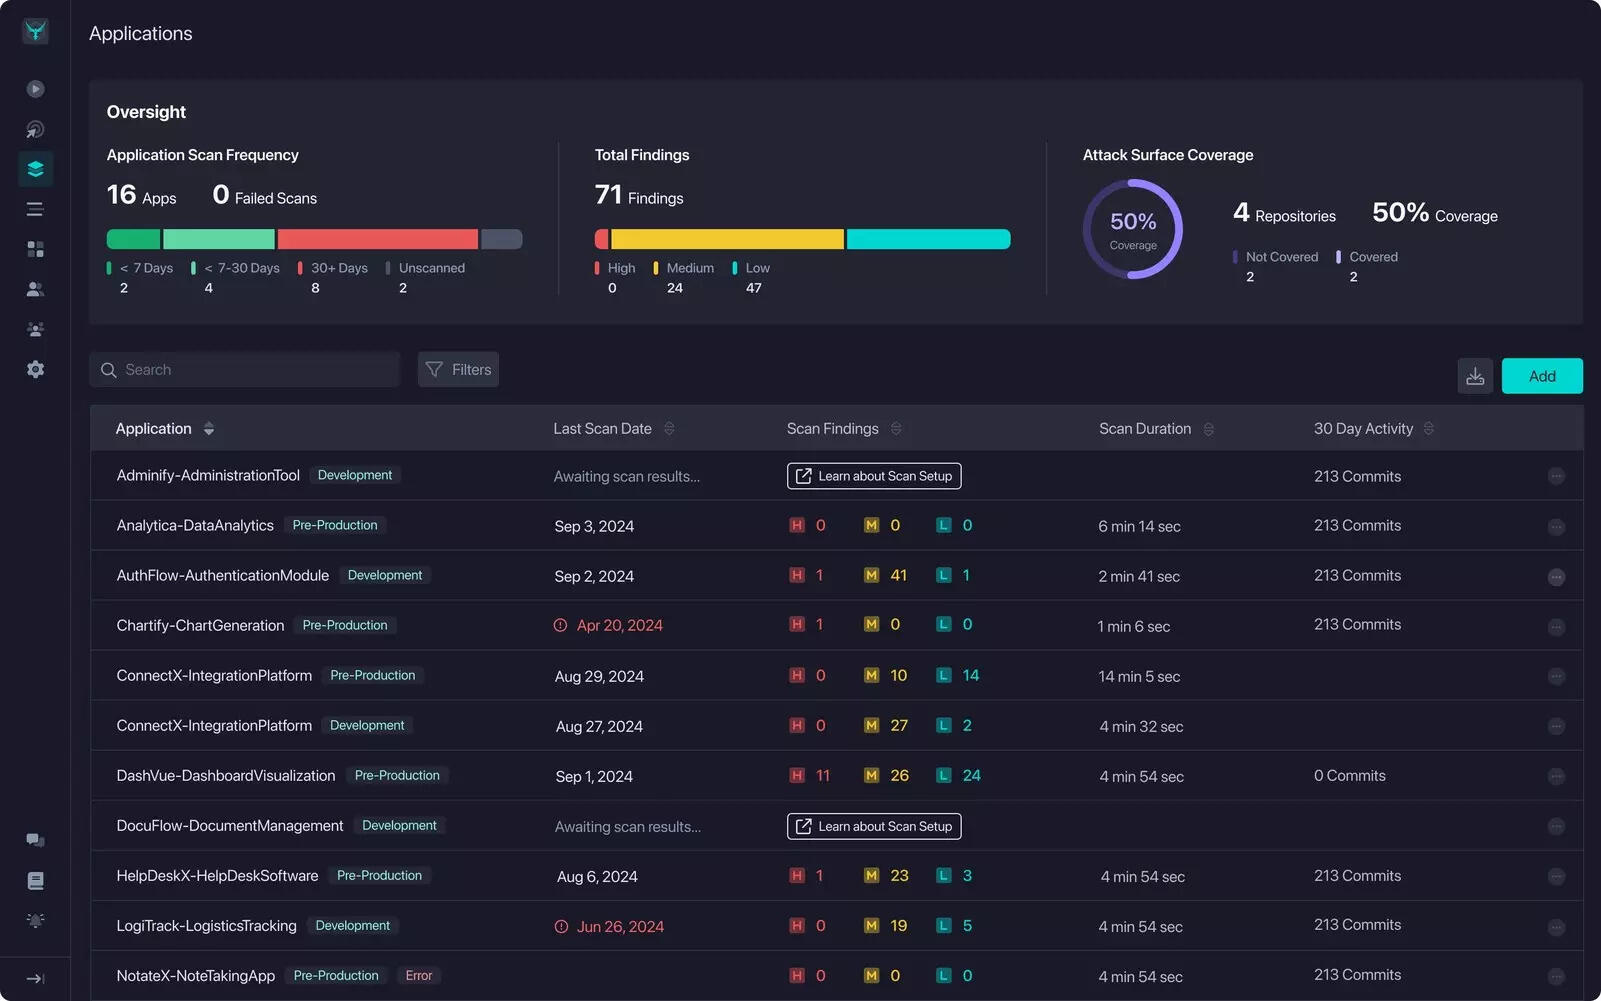Open the dashboard grid icon in sidebar

point(35,249)
